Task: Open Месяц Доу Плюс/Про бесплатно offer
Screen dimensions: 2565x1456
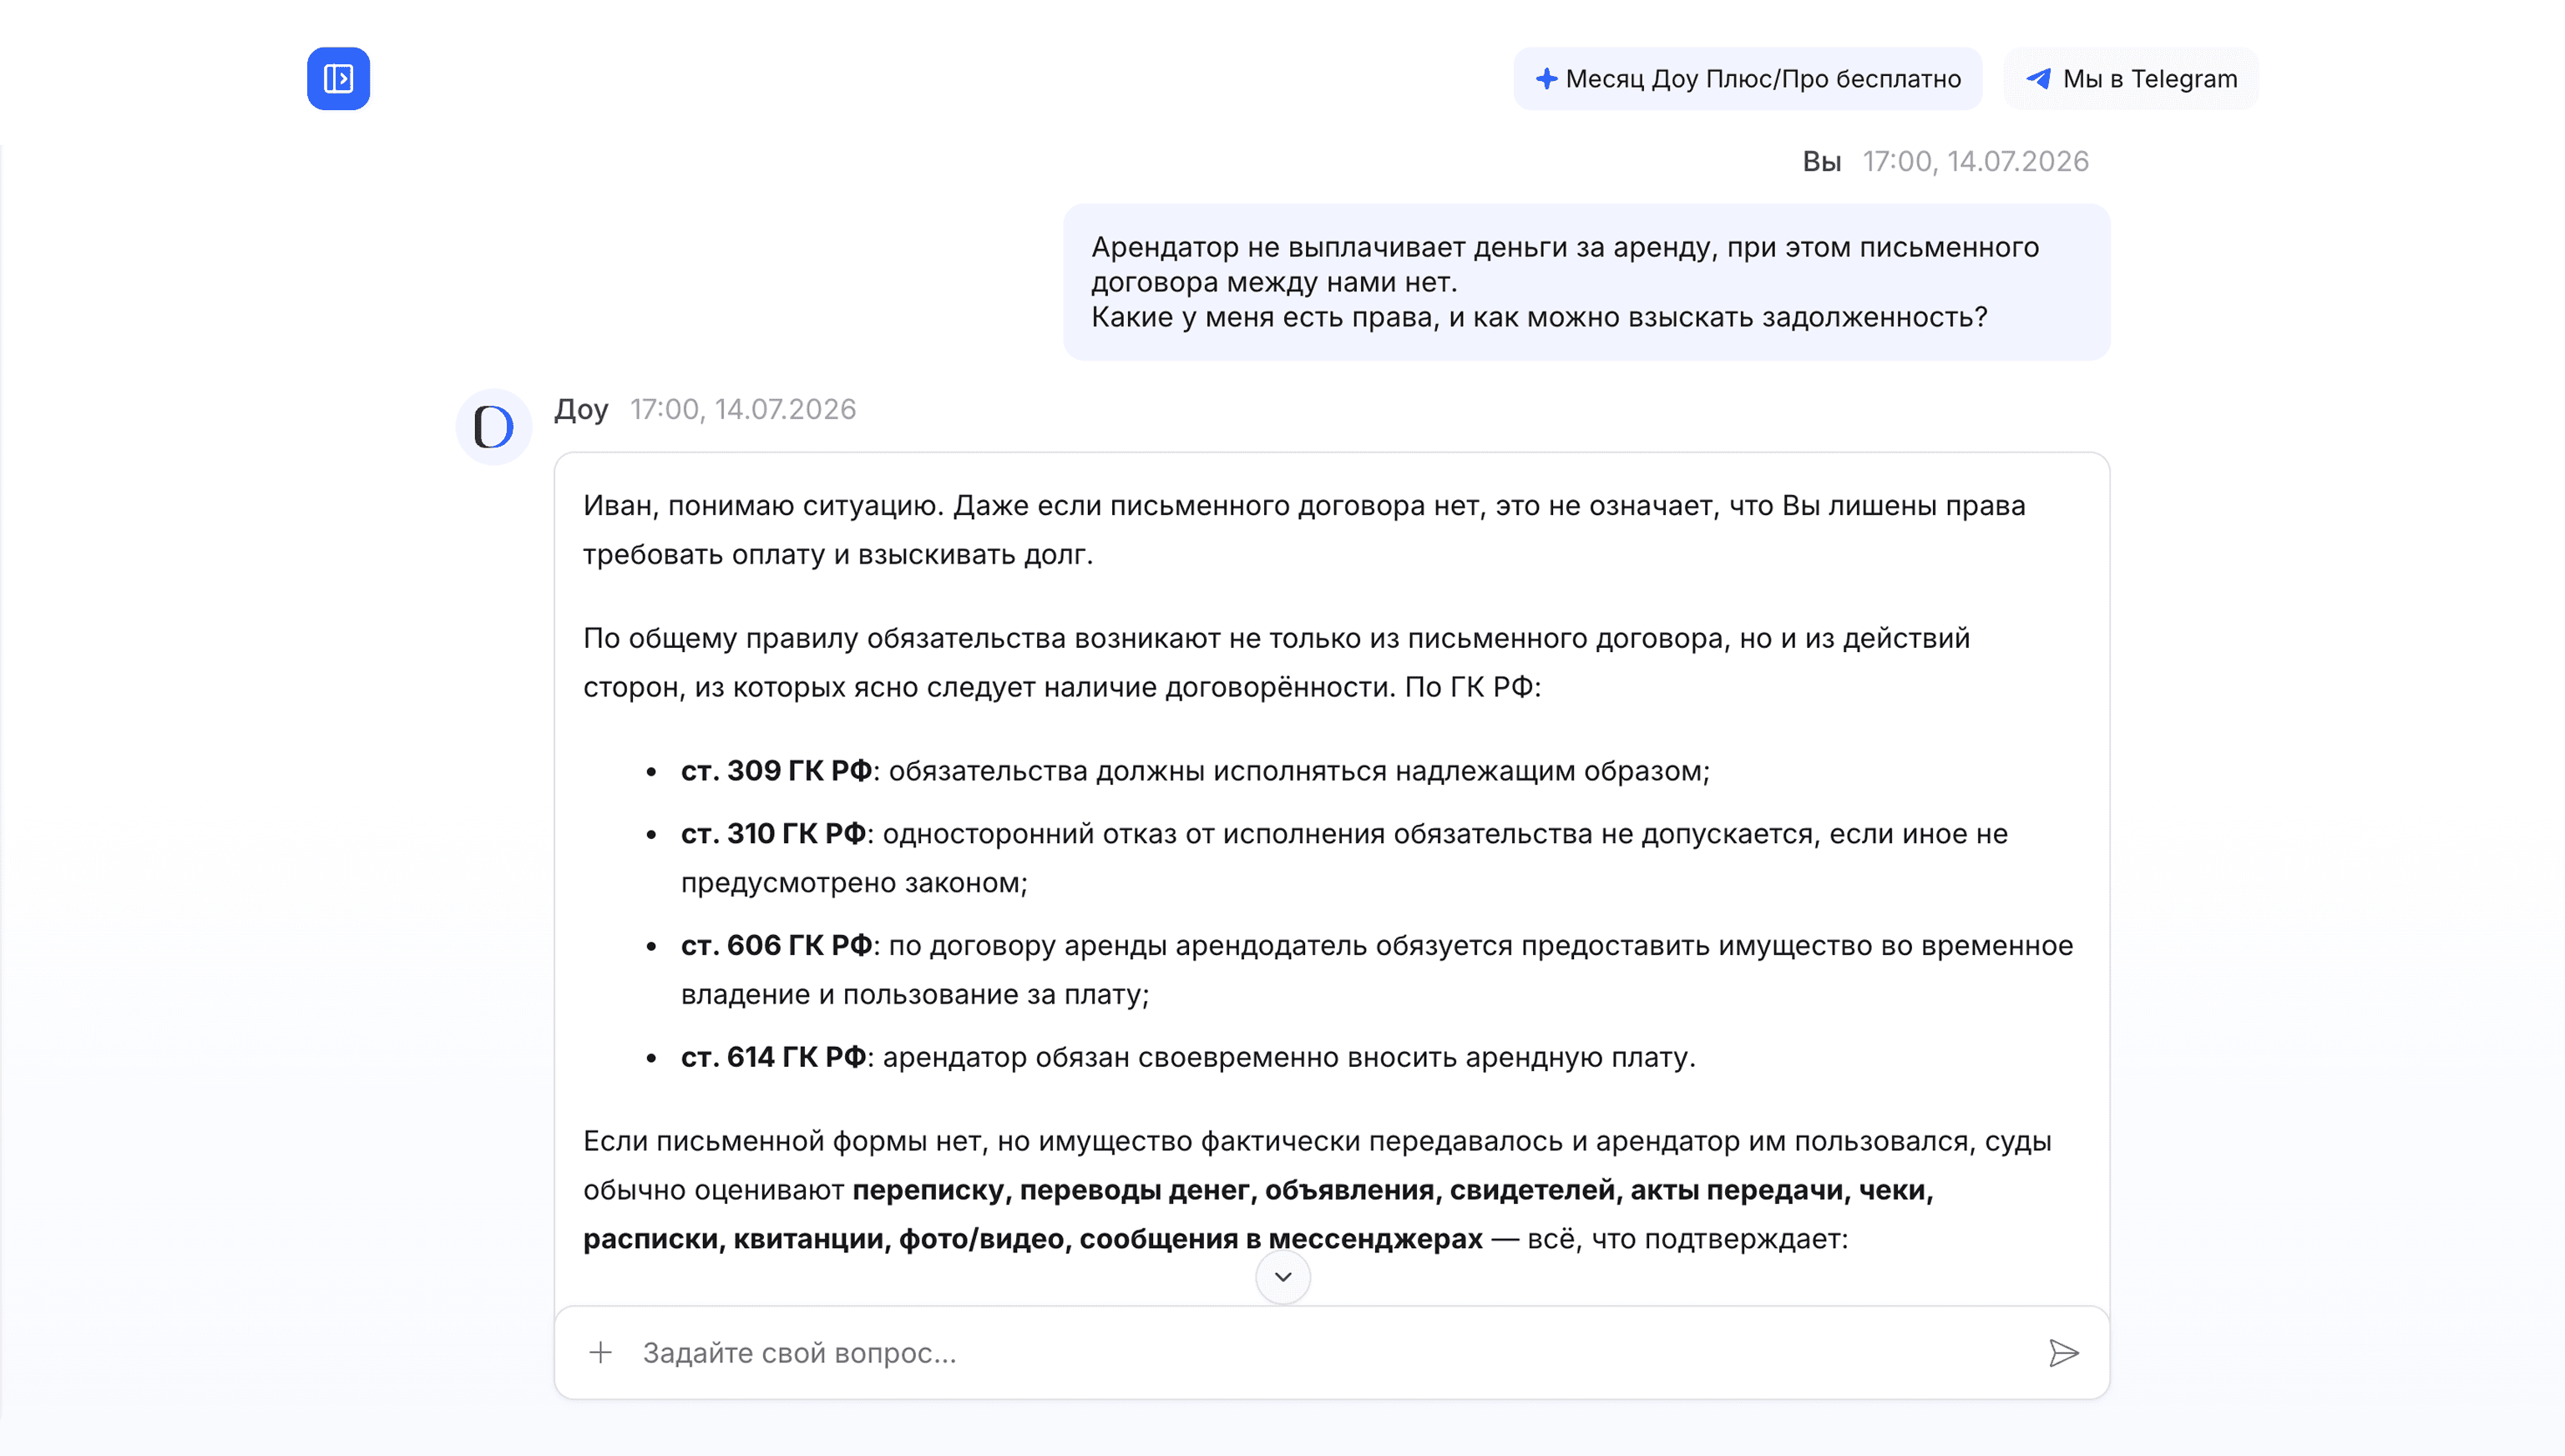Action: coord(1747,78)
